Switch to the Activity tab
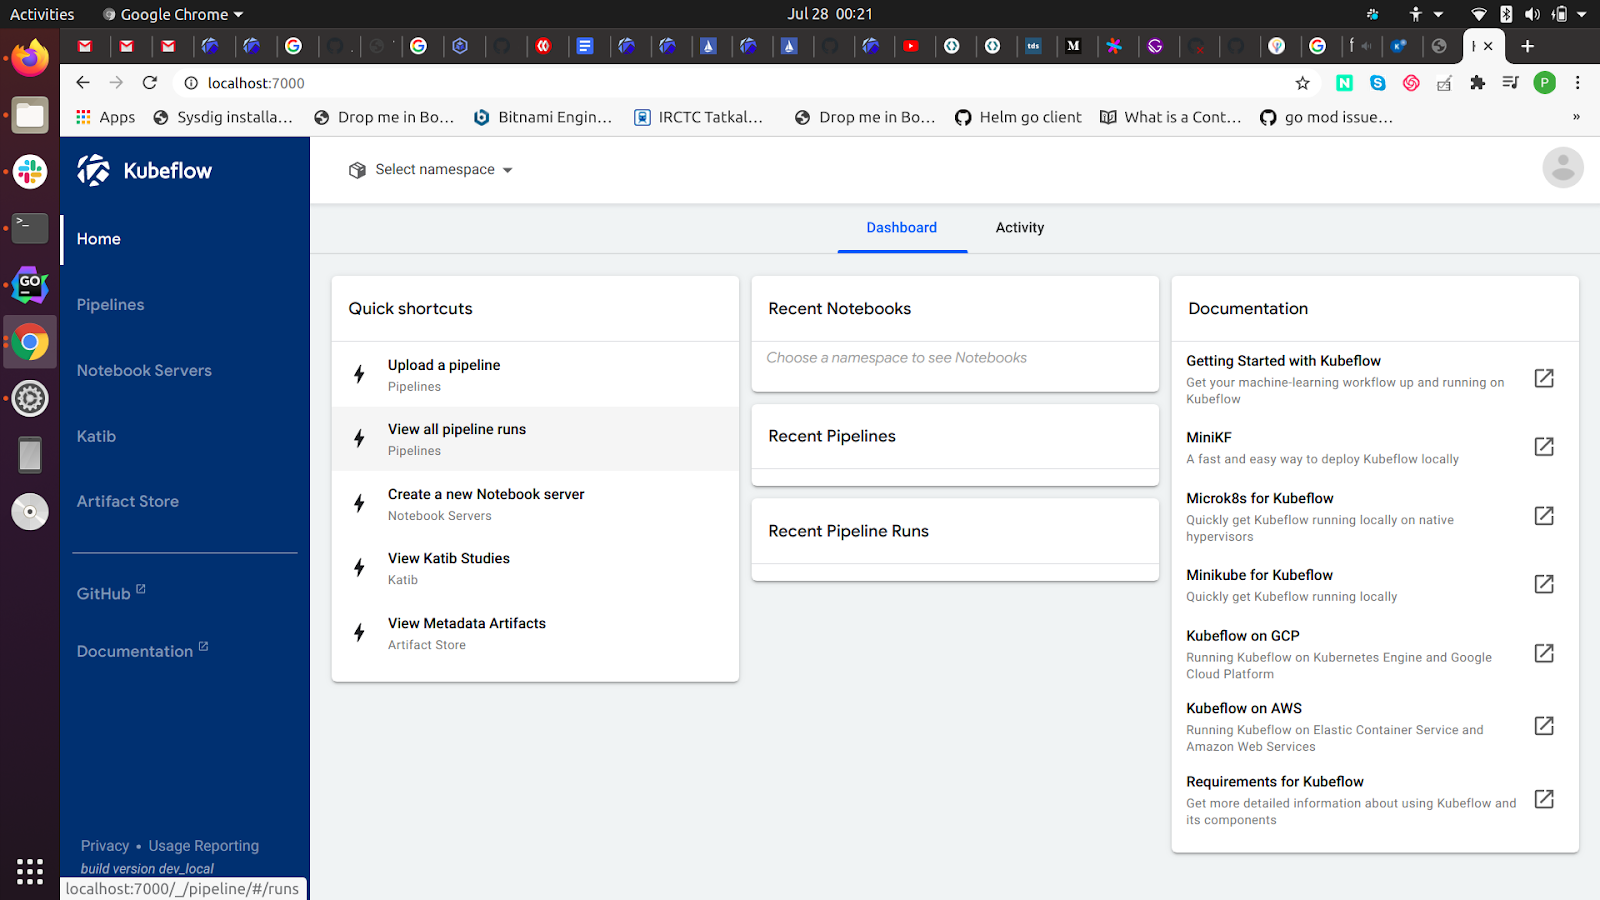Screen dimensions: 1600x900 click(x=1019, y=227)
